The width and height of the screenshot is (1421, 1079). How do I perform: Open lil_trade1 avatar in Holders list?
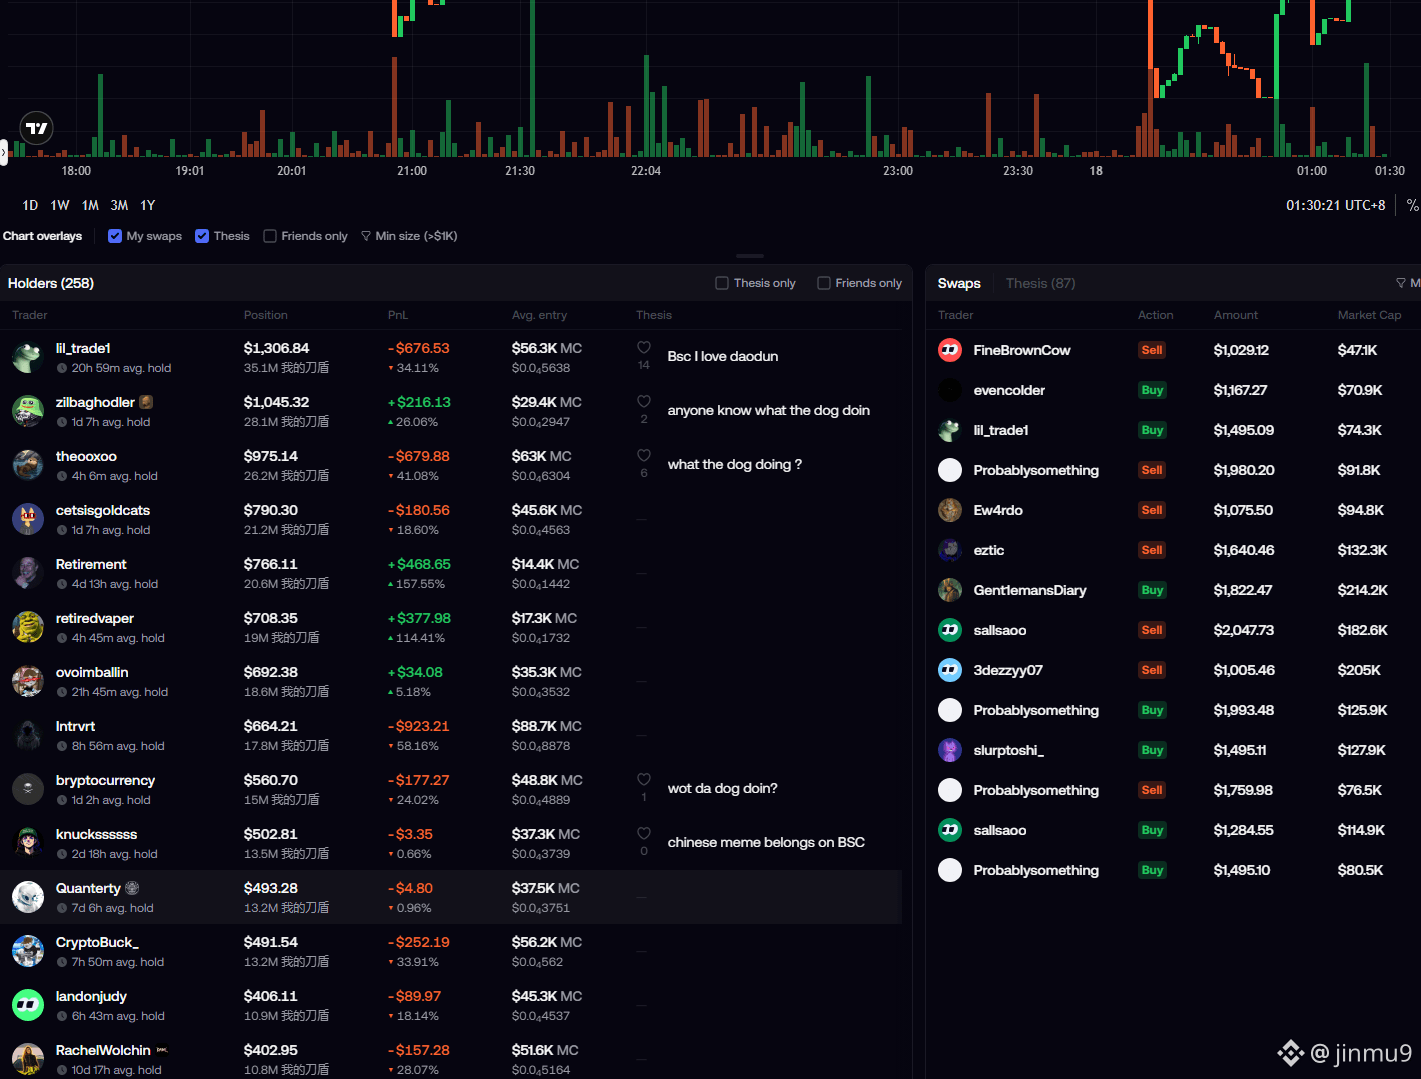pos(28,357)
